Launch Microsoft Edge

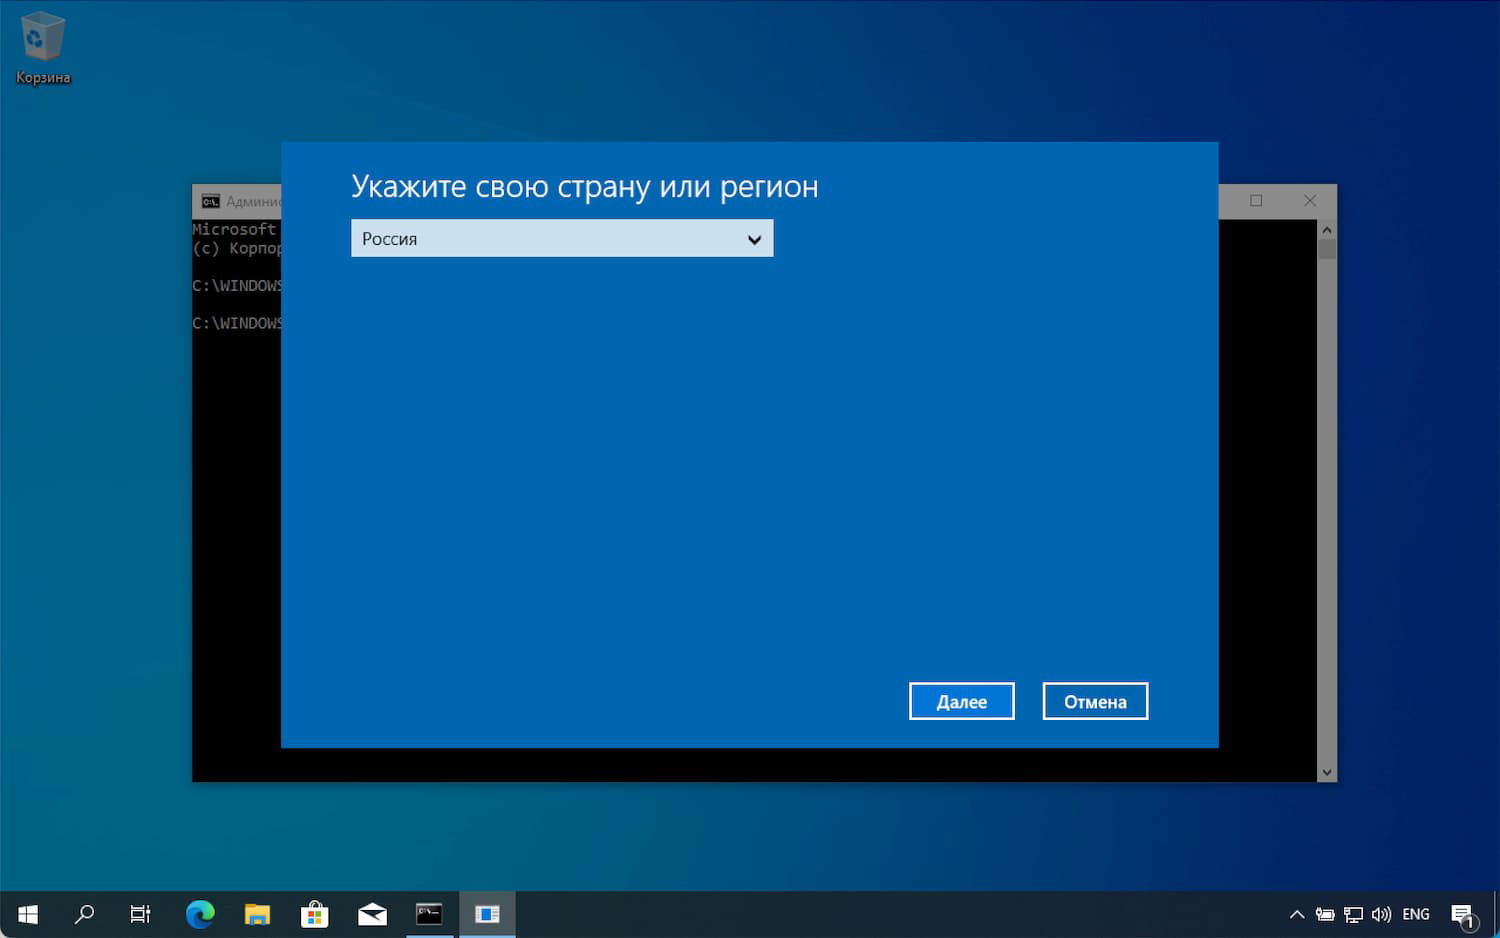coord(199,913)
